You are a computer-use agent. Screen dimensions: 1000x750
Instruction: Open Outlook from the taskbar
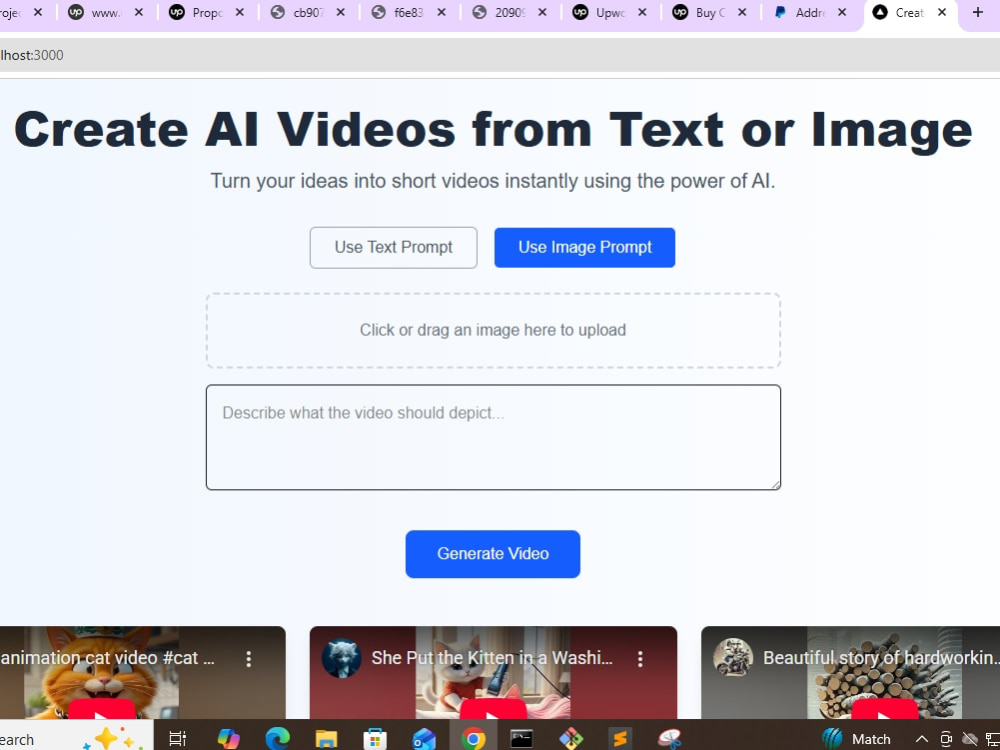coord(424,739)
